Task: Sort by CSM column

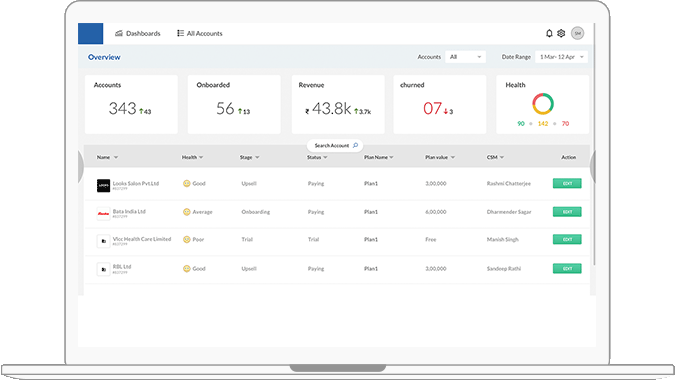Action: 495,158
